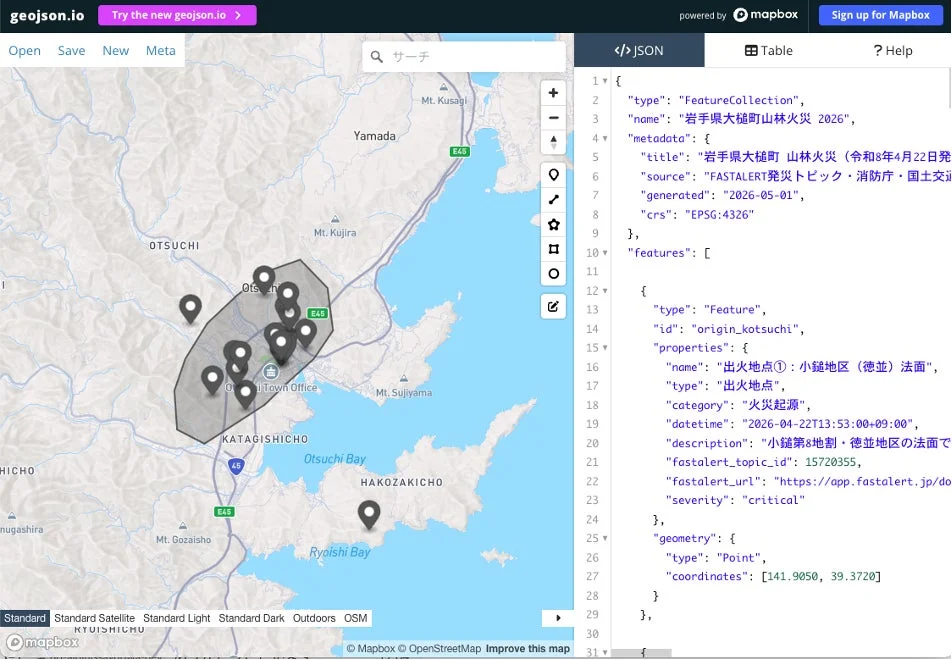This screenshot has height=660, width=952.
Task: Fold the metadata object at line 4
Action: [x=605, y=138]
